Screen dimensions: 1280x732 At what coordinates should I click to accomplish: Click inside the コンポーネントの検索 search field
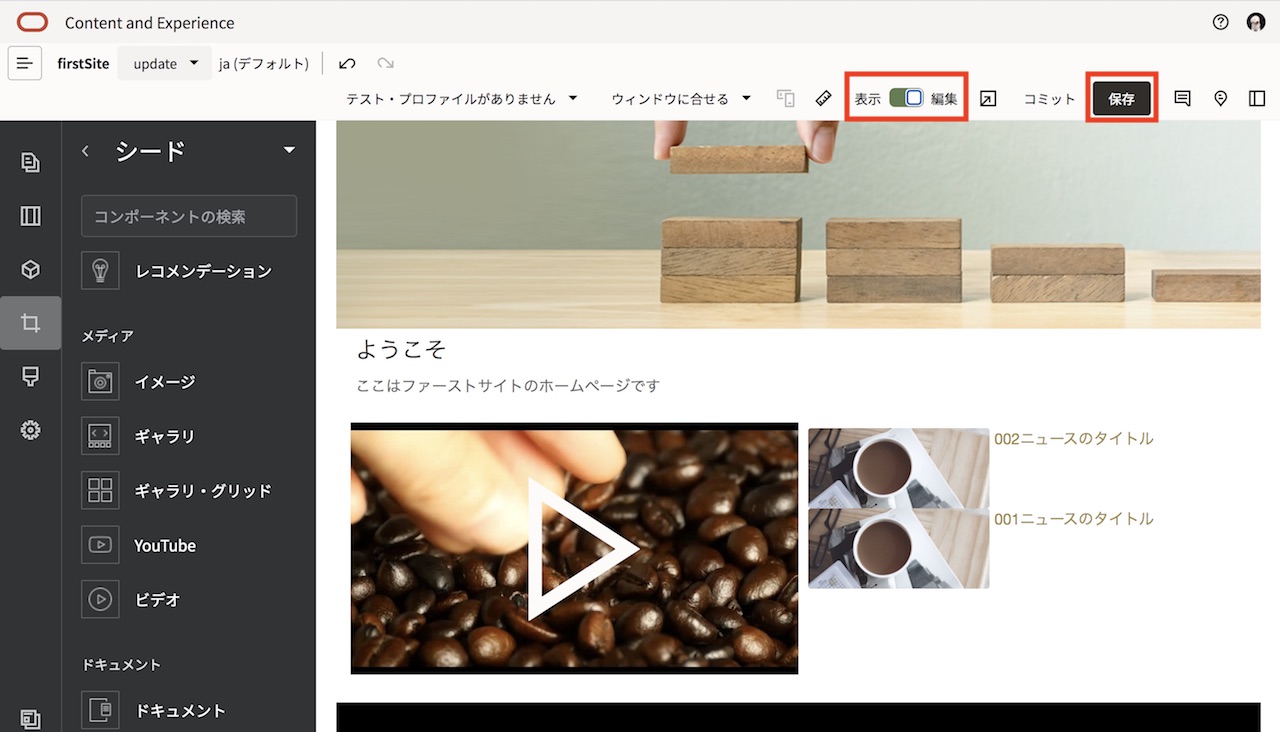pyautogui.click(x=188, y=216)
